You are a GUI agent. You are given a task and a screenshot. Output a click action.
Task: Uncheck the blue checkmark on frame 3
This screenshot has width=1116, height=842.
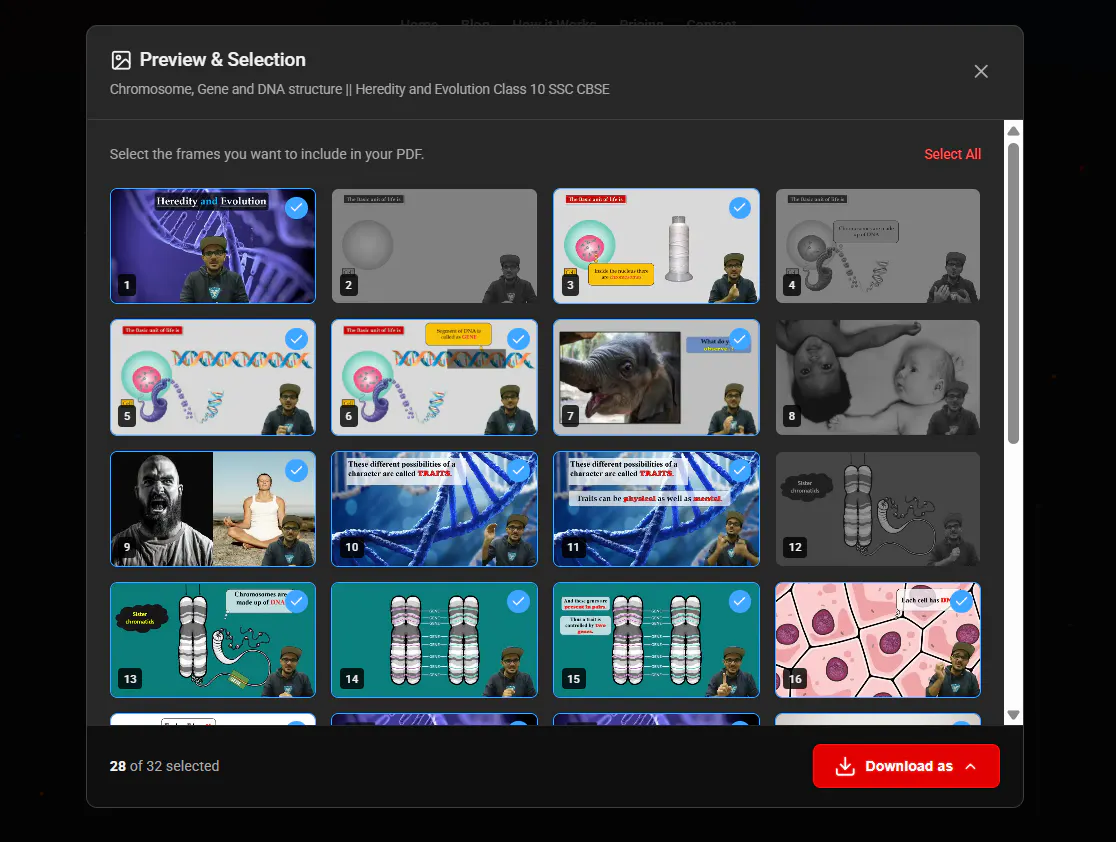click(x=739, y=208)
